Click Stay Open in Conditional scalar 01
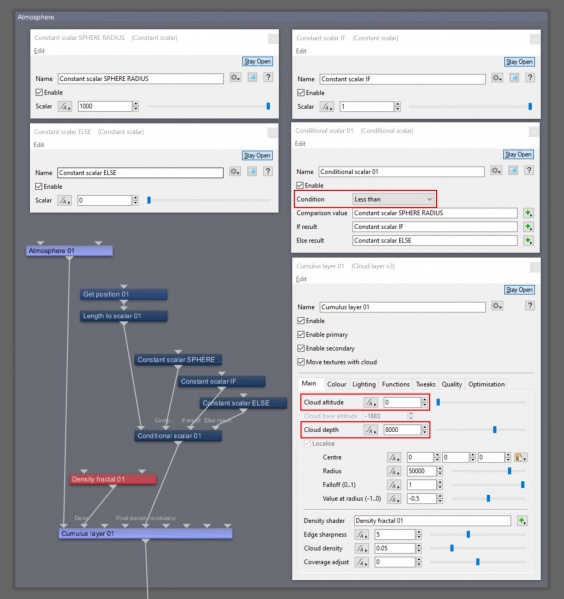Viewport: 564px width, 599px height. click(x=519, y=154)
